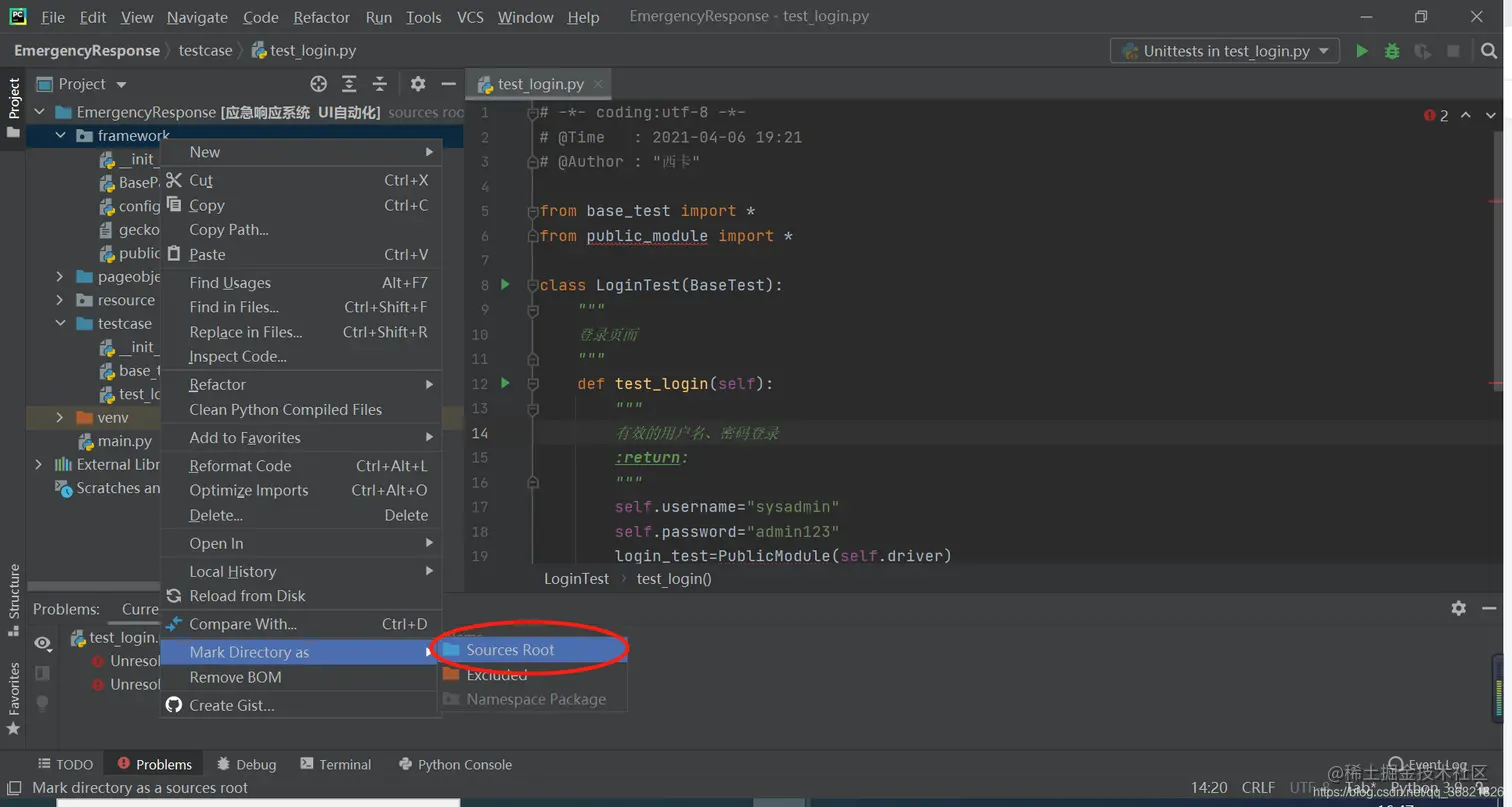This screenshot has width=1512, height=807.
Task: Click the light bulb icon in Problems panel
Action: [42, 703]
